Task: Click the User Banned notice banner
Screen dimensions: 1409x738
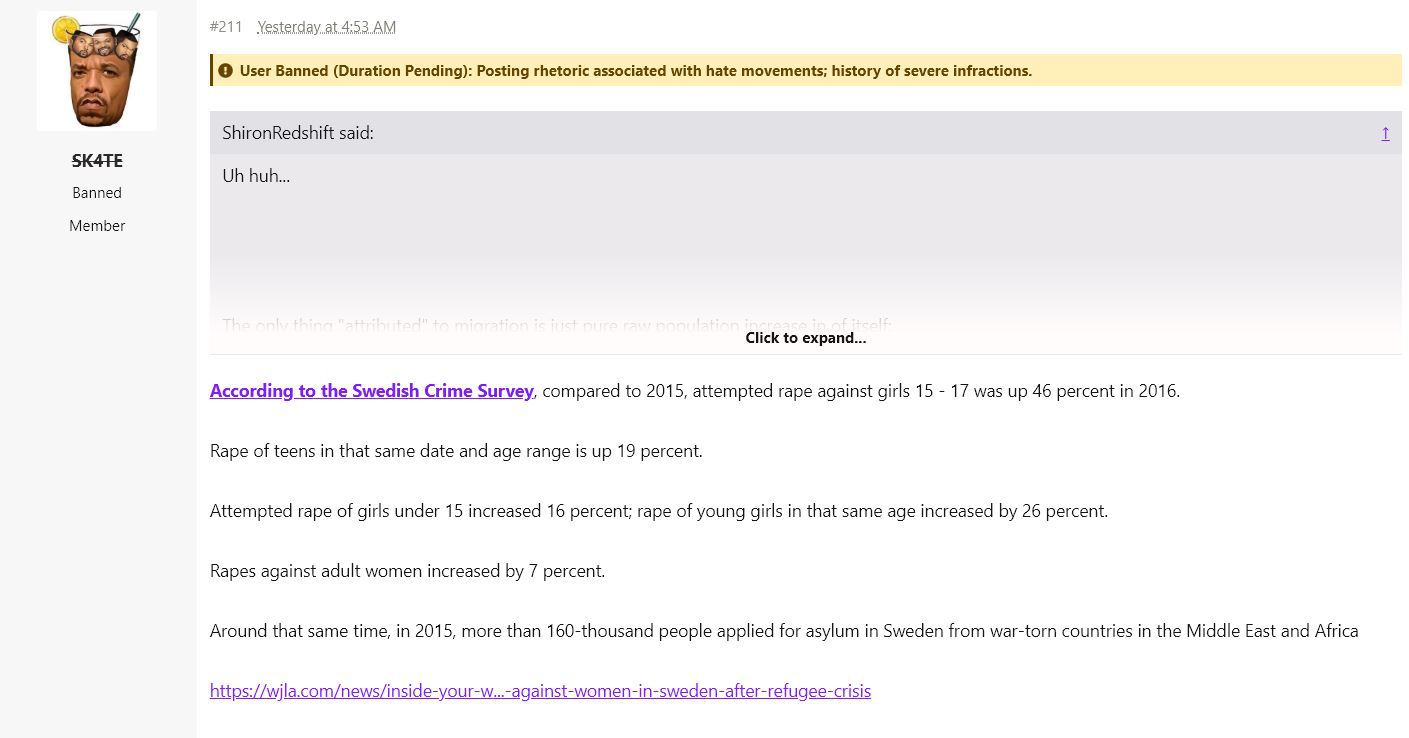Action: click(805, 71)
